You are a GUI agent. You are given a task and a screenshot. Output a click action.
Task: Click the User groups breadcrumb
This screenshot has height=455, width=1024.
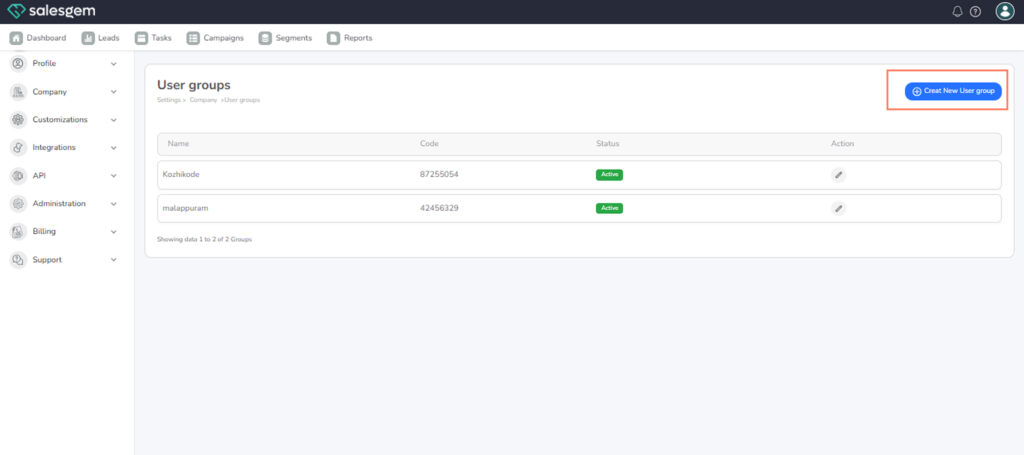tap(242, 100)
